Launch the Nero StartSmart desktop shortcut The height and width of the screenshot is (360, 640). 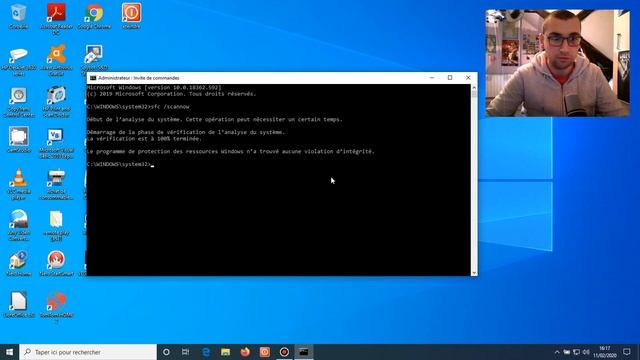click(x=56, y=263)
